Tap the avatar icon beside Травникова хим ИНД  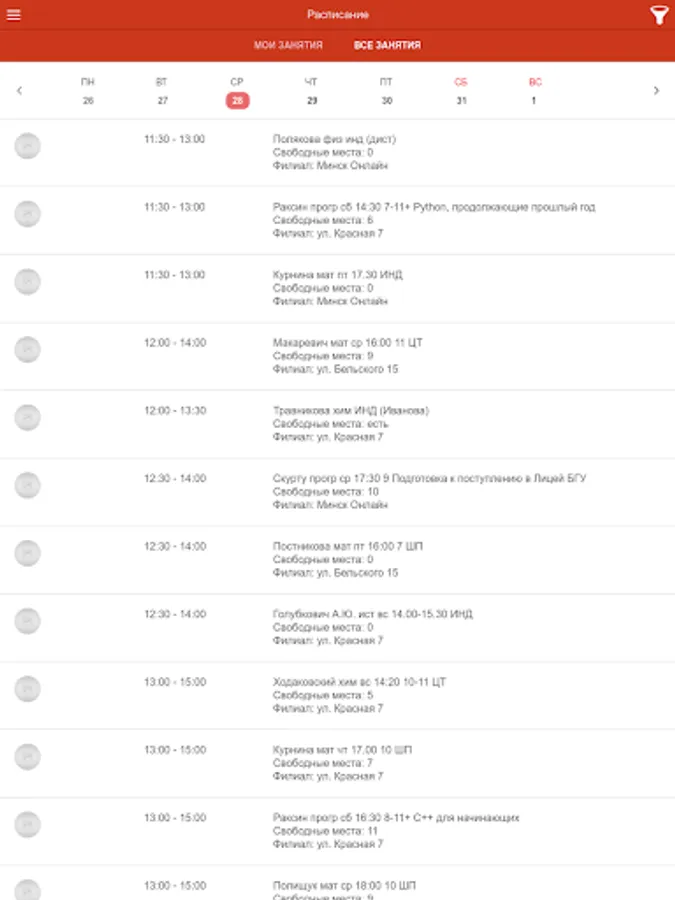[x=28, y=418]
